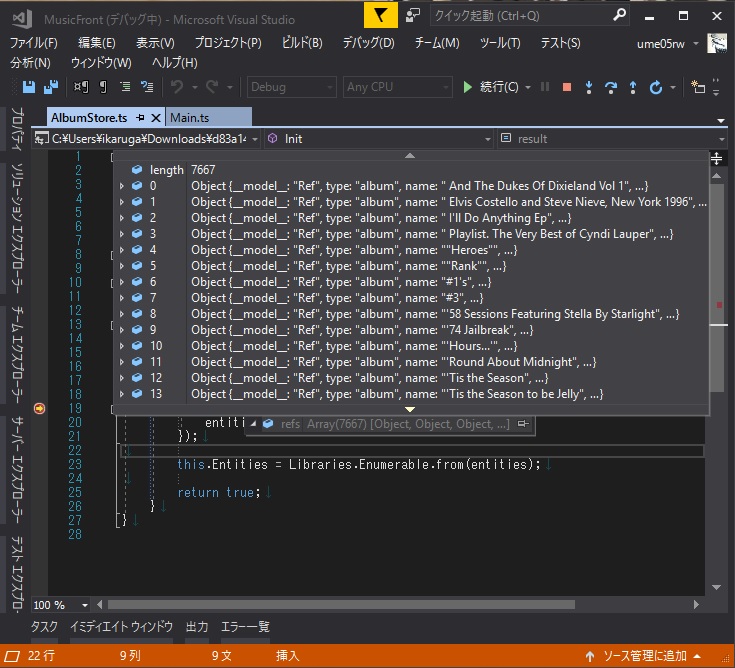Expand array item 9 '74 Jailbreak

(121, 330)
